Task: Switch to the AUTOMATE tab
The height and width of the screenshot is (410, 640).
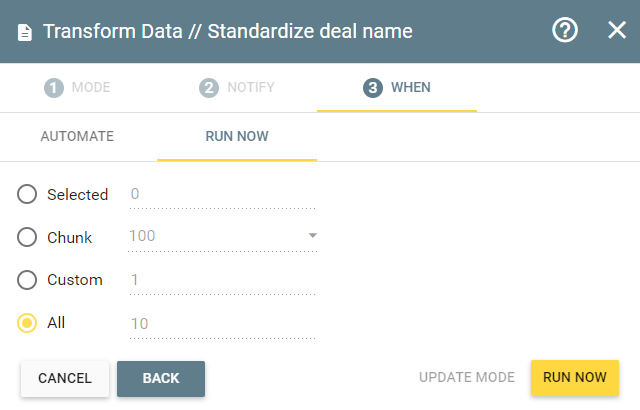Action: pos(77,136)
